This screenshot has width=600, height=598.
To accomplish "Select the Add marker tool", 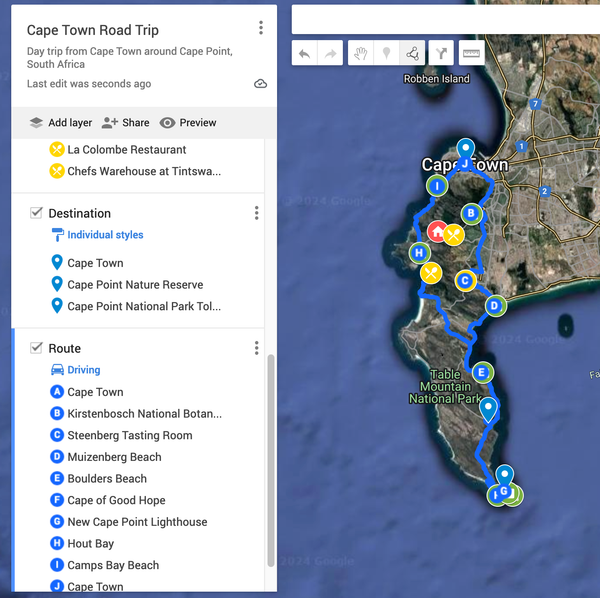I will pos(386,53).
